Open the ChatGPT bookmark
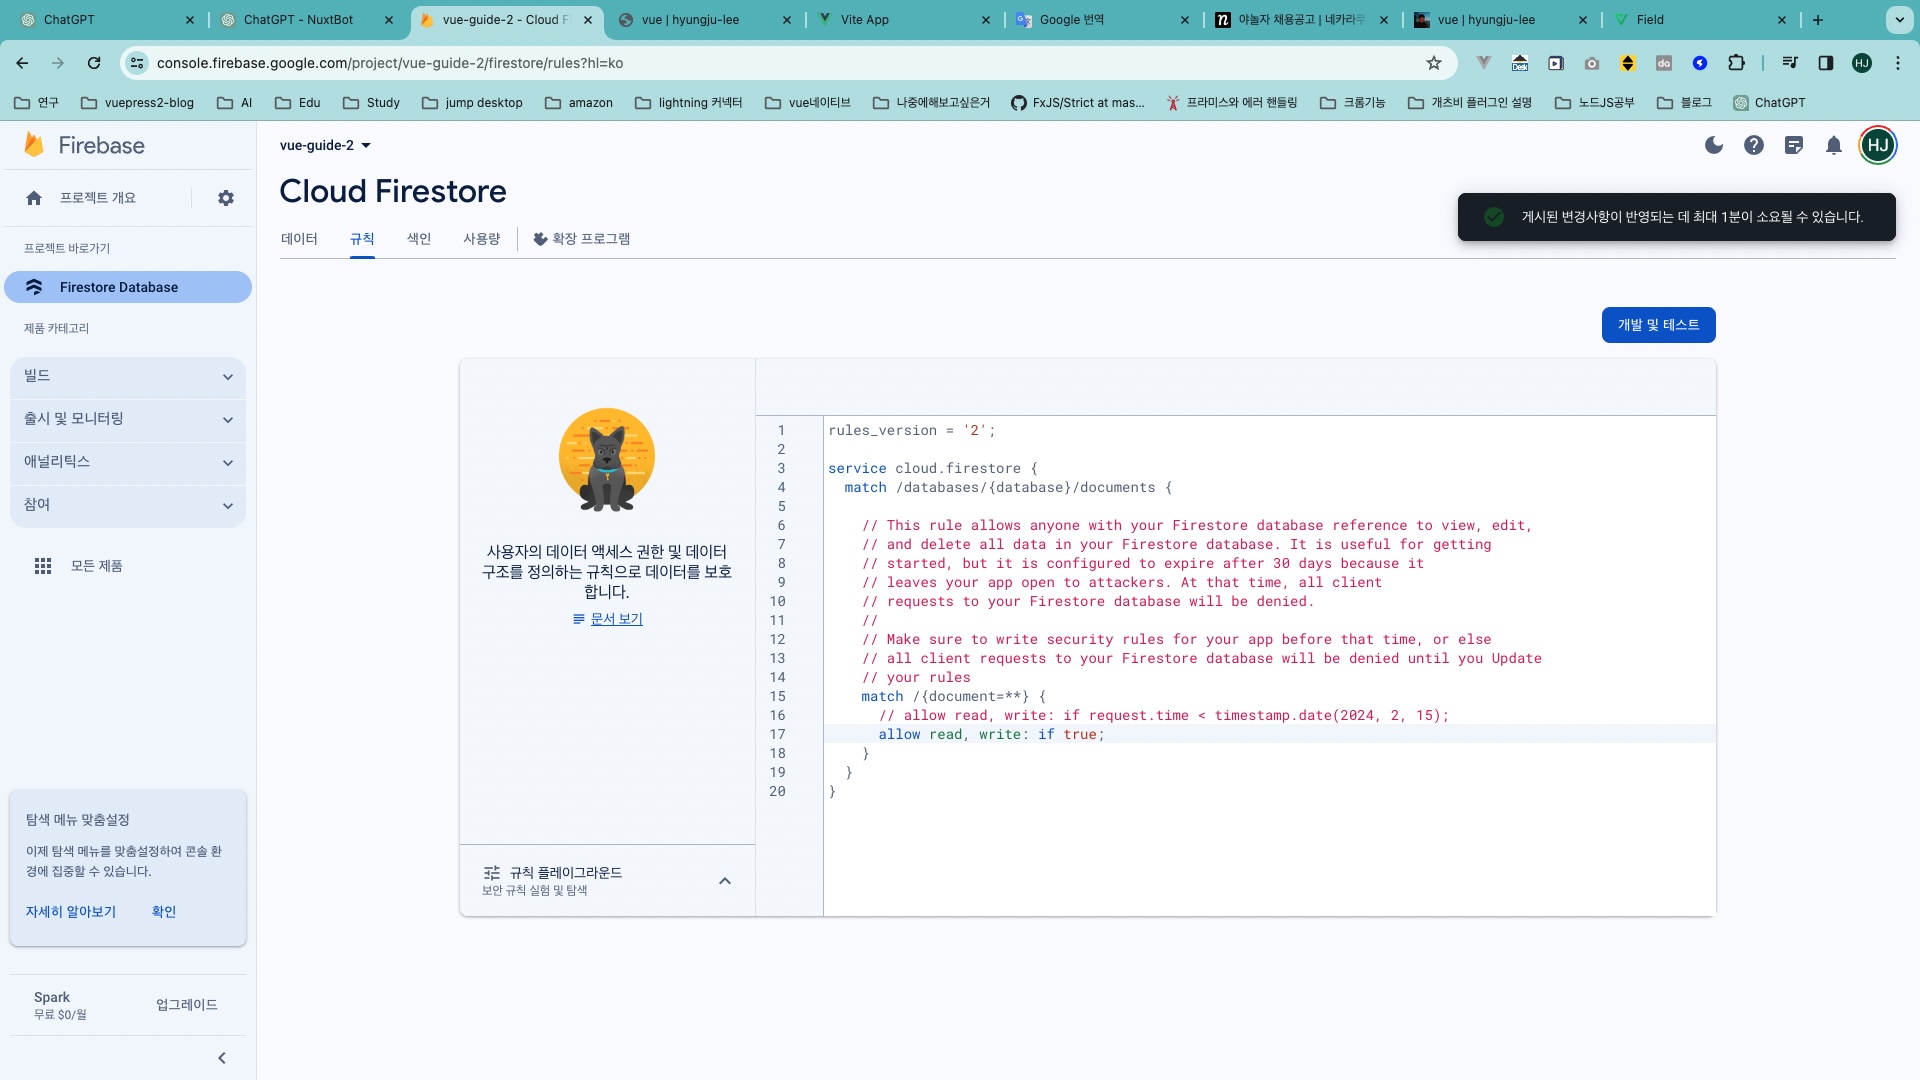Image resolution: width=1920 pixels, height=1080 pixels. click(1769, 103)
